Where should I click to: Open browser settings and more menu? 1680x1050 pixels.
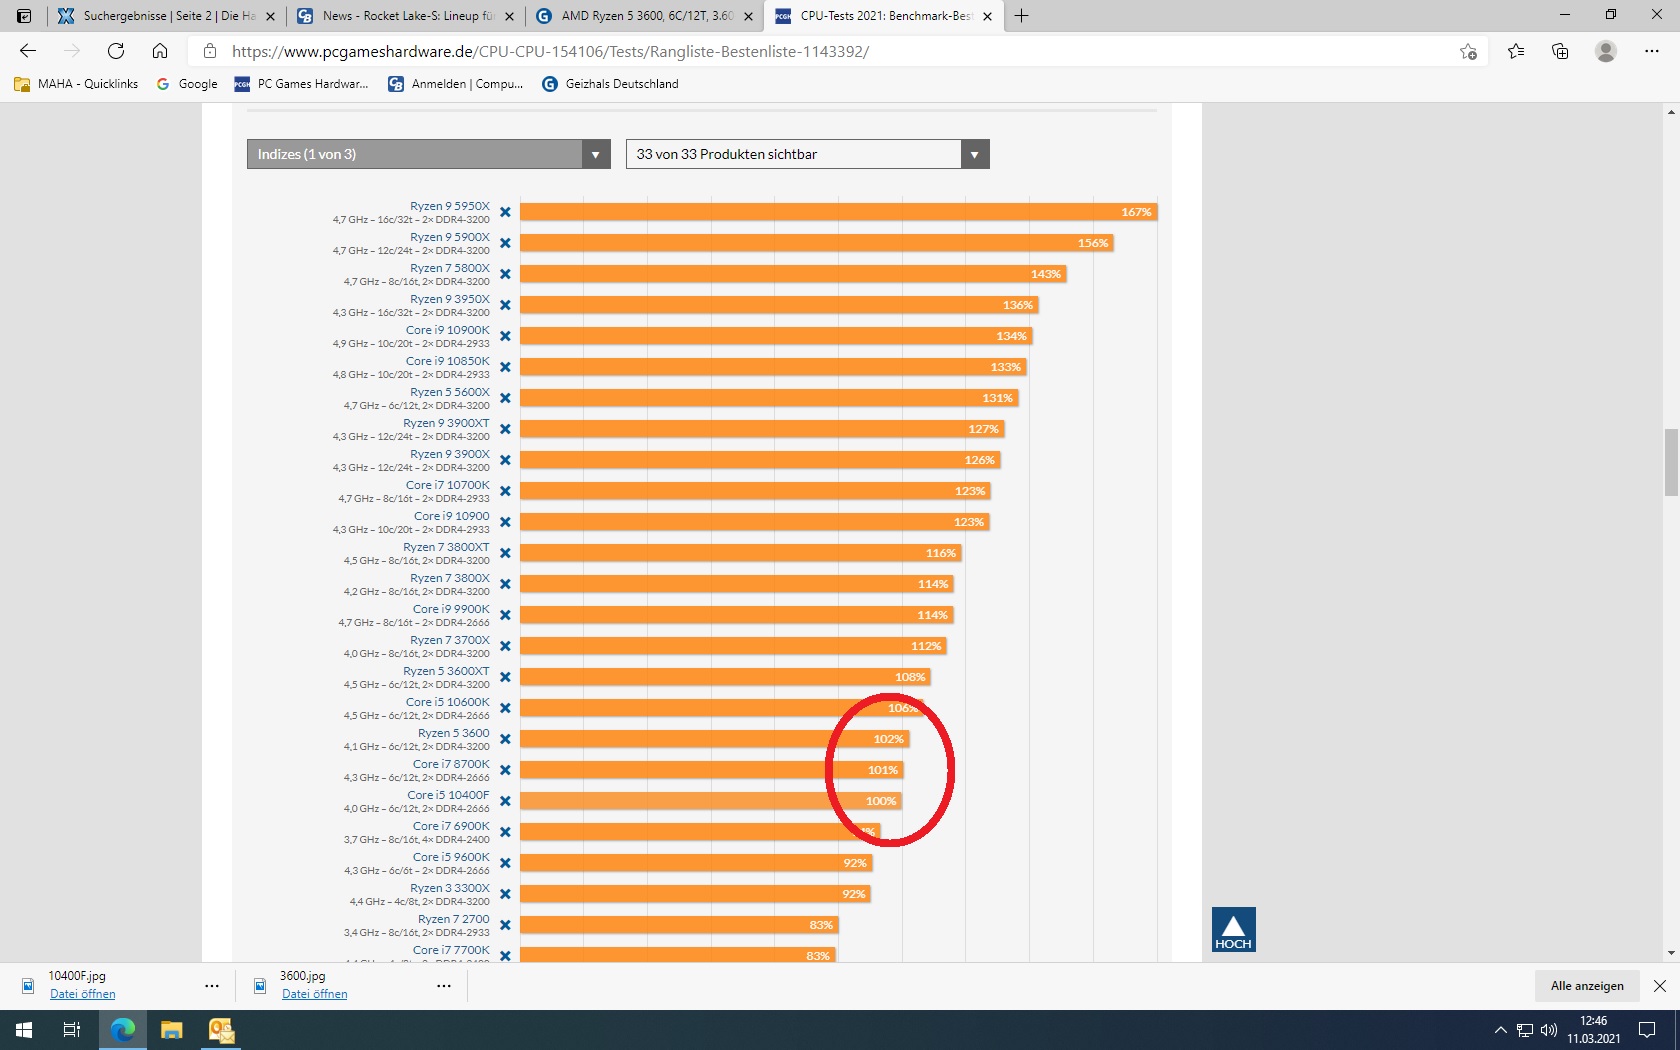coord(1652,51)
